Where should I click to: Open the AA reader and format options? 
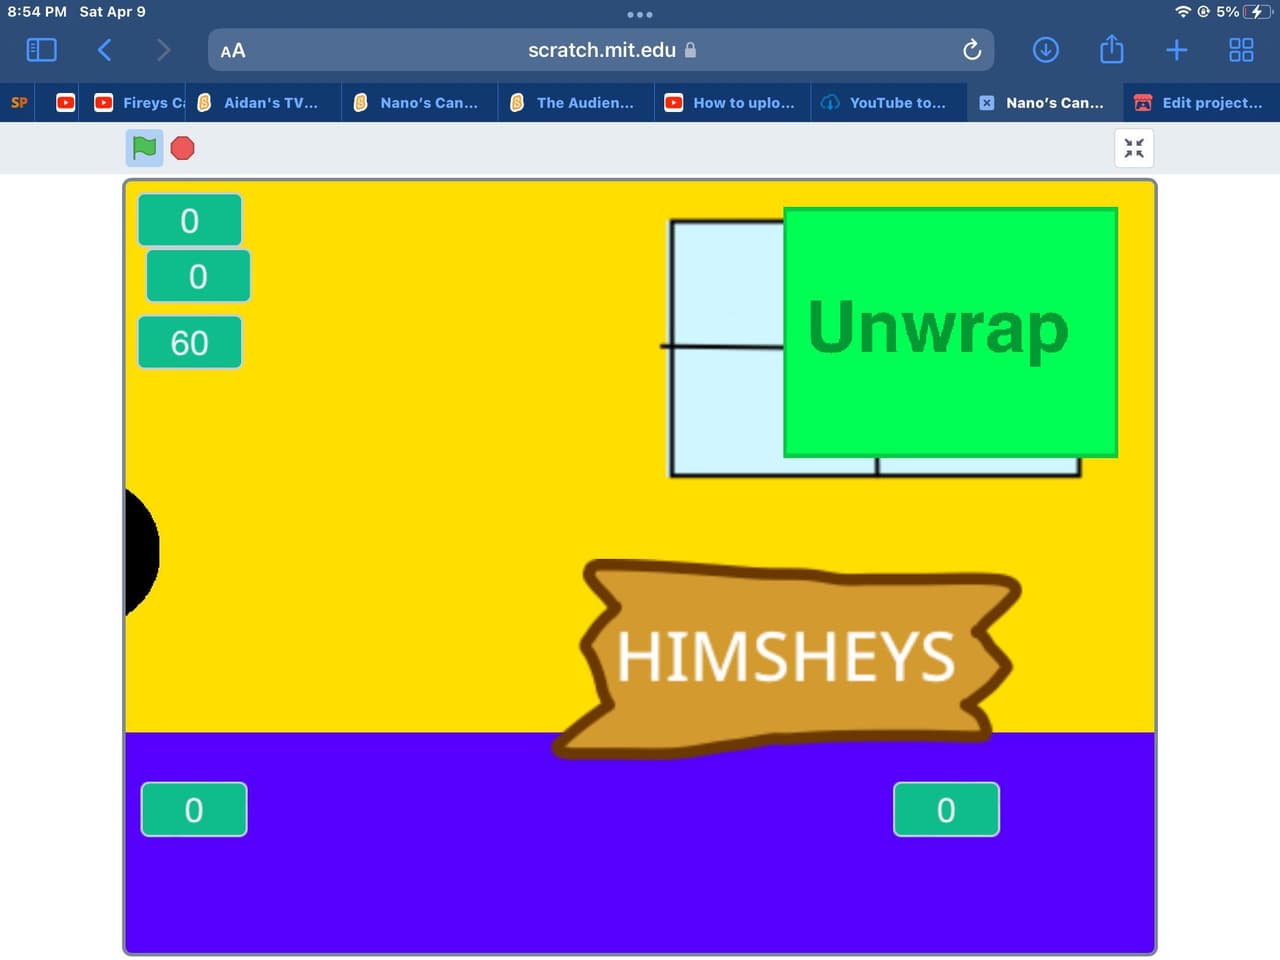233,51
